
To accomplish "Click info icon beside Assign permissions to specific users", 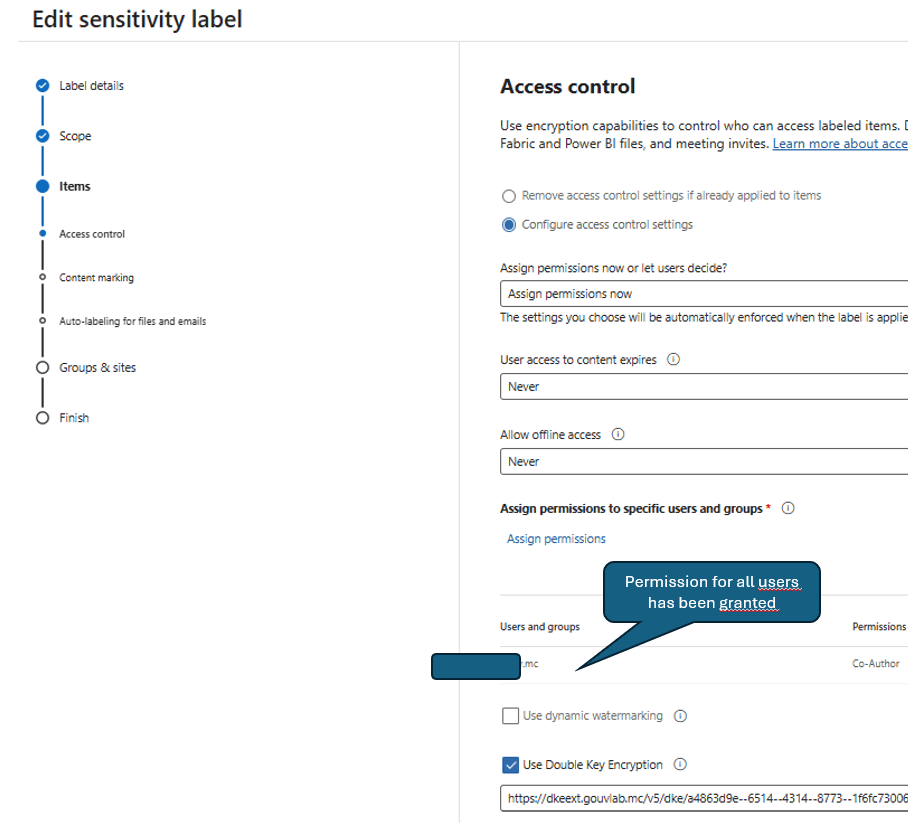I will tap(788, 508).
